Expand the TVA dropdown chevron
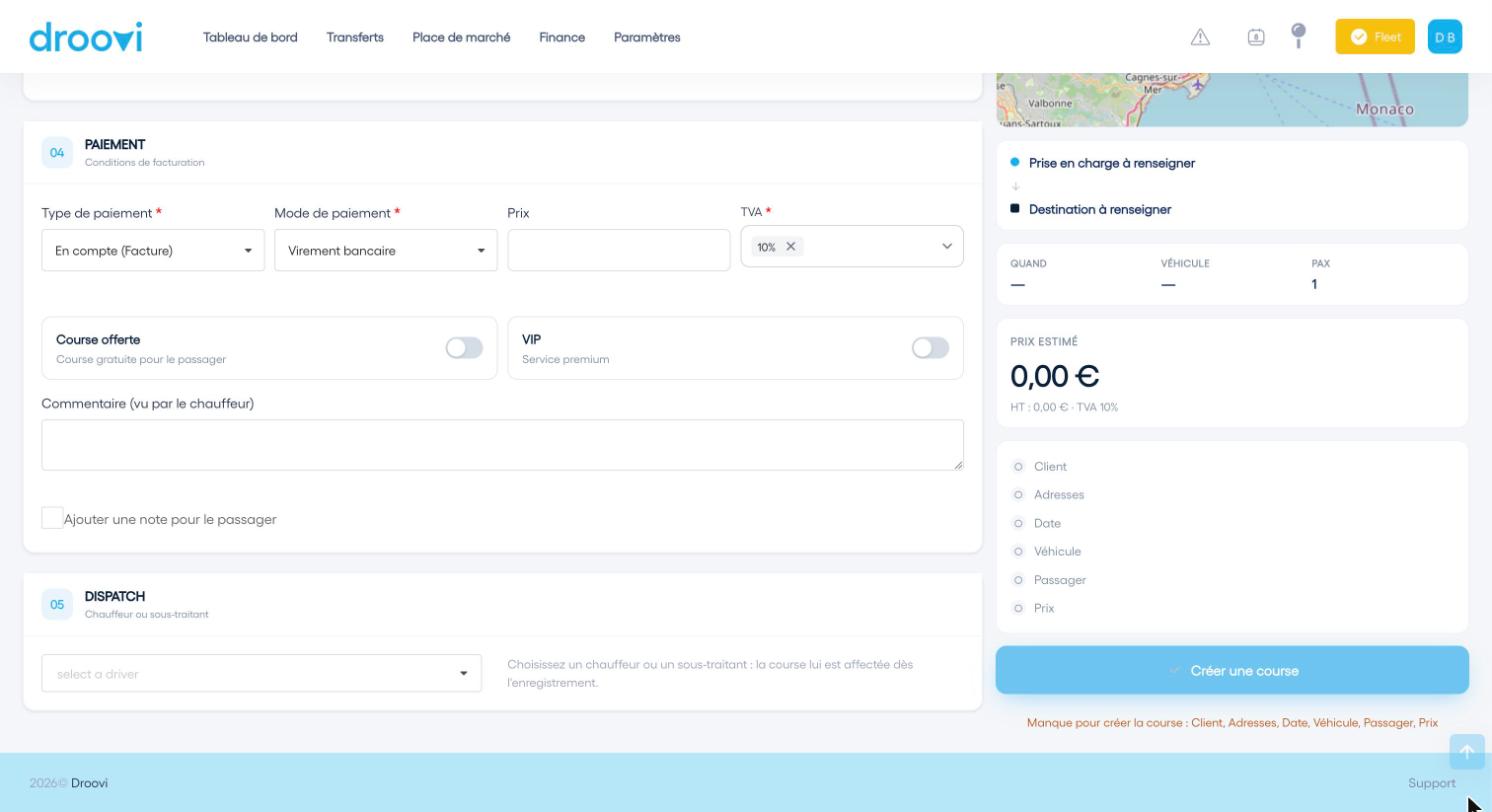Viewport: 1492px width, 812px height. click(x=947, y=246)
